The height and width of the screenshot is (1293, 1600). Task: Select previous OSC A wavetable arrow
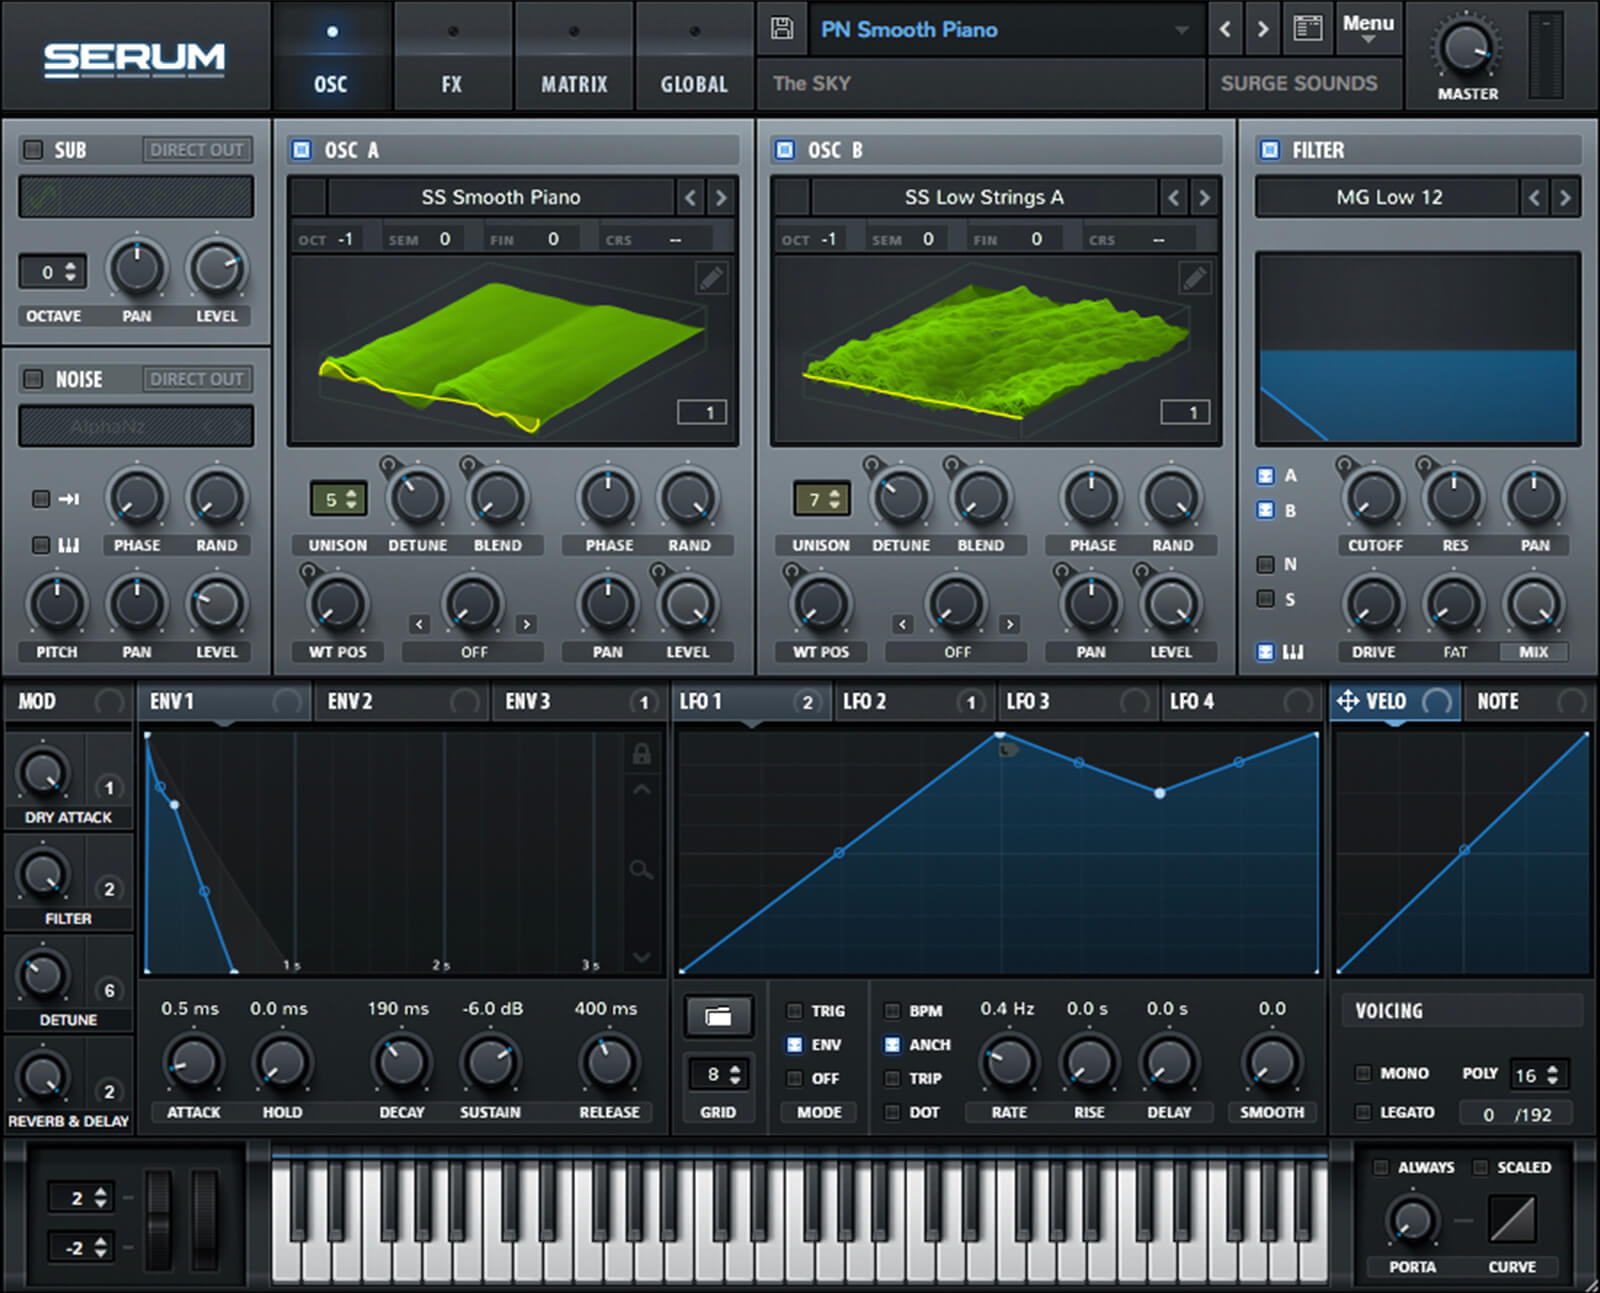click(690, 197)
